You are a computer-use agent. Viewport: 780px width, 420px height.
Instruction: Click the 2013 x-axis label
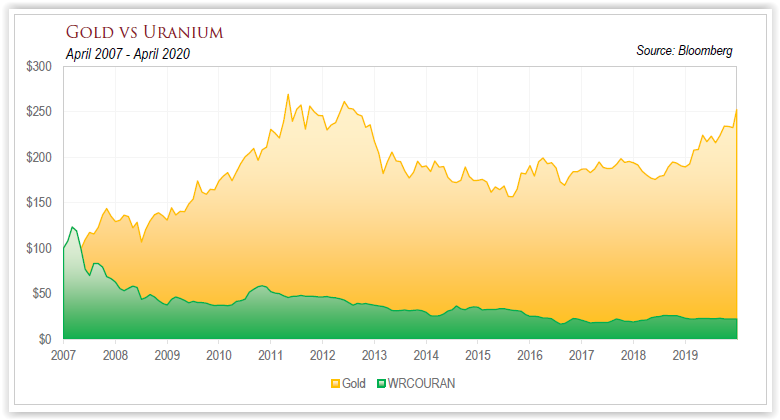(x=374, y=354)
